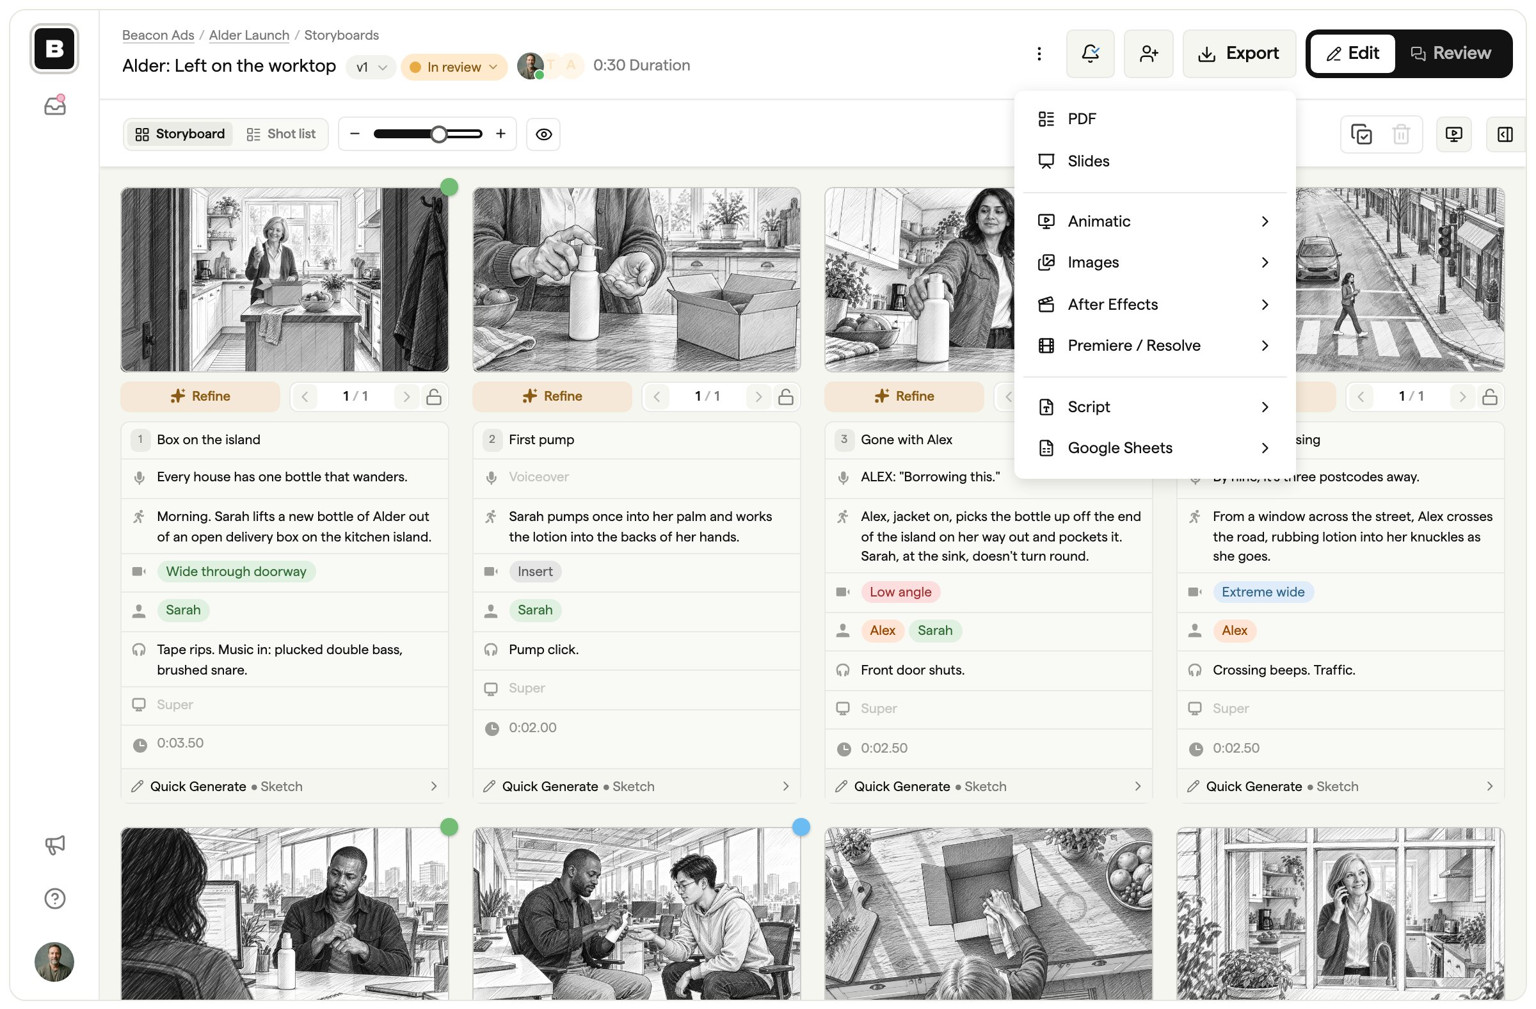Image resolution: width=1536 pixels, height=1009 pixels.
Task: Toggle the lock on frame 1 image
Action: click(434, 397)
